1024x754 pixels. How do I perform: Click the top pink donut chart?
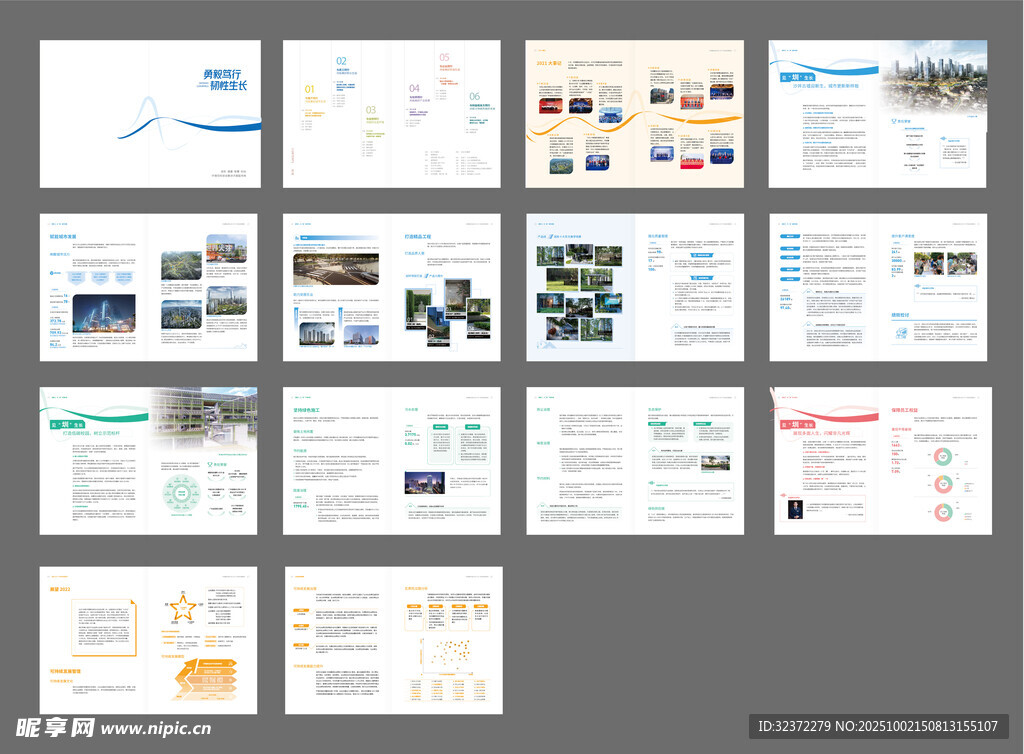pos(941,457)
